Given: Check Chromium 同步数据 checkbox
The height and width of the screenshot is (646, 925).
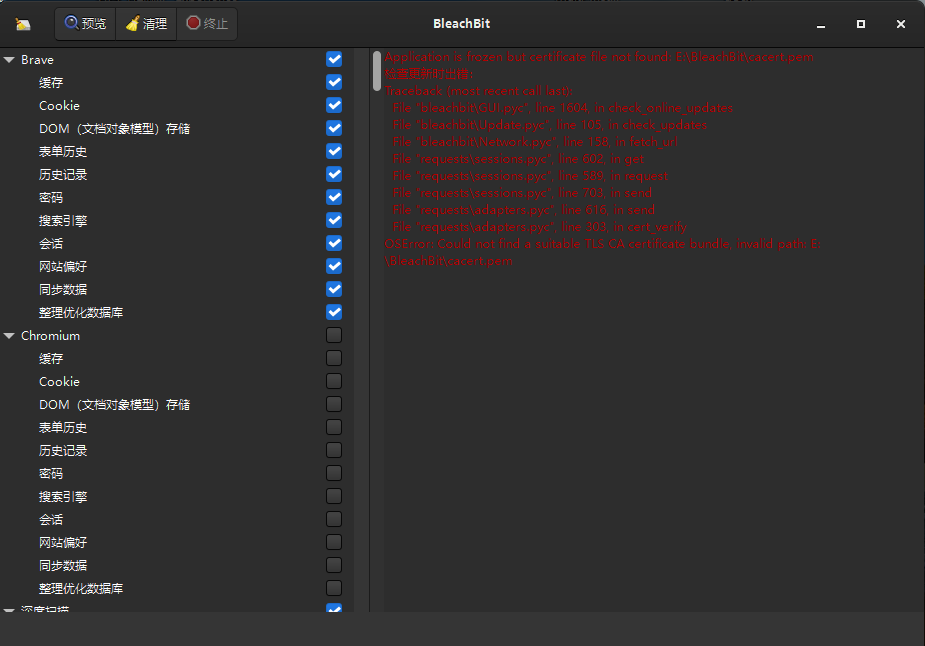Looking at the screenshot, I should [x=334, y=565].
